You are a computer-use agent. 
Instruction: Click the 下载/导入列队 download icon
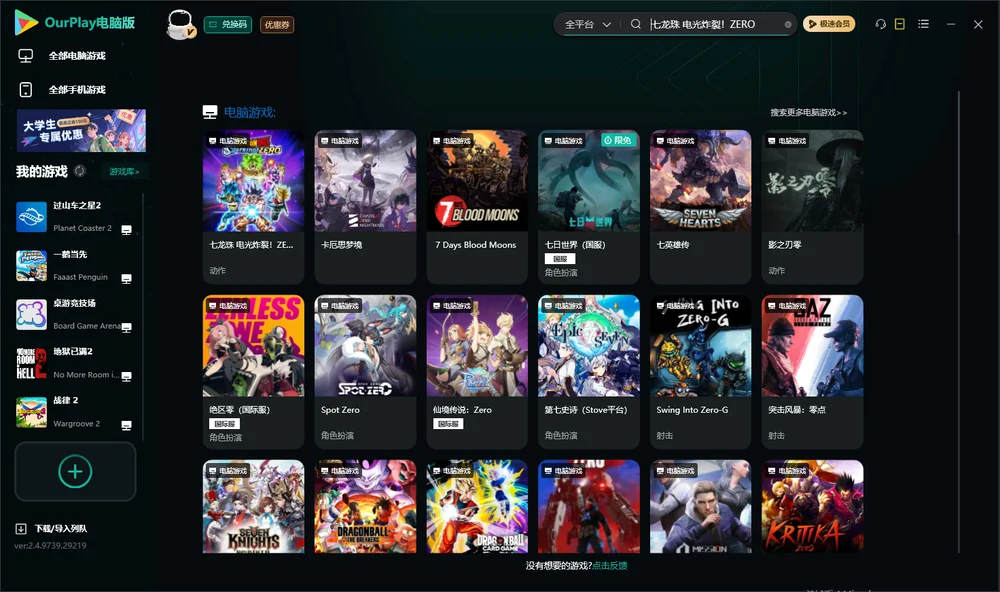[x=21, y=528]
